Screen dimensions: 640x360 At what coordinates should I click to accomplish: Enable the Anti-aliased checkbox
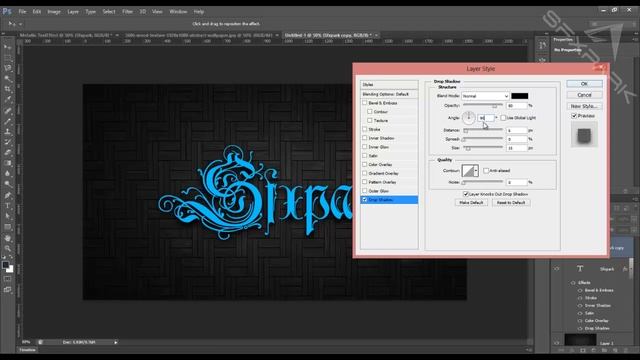(x=486, y=171)
